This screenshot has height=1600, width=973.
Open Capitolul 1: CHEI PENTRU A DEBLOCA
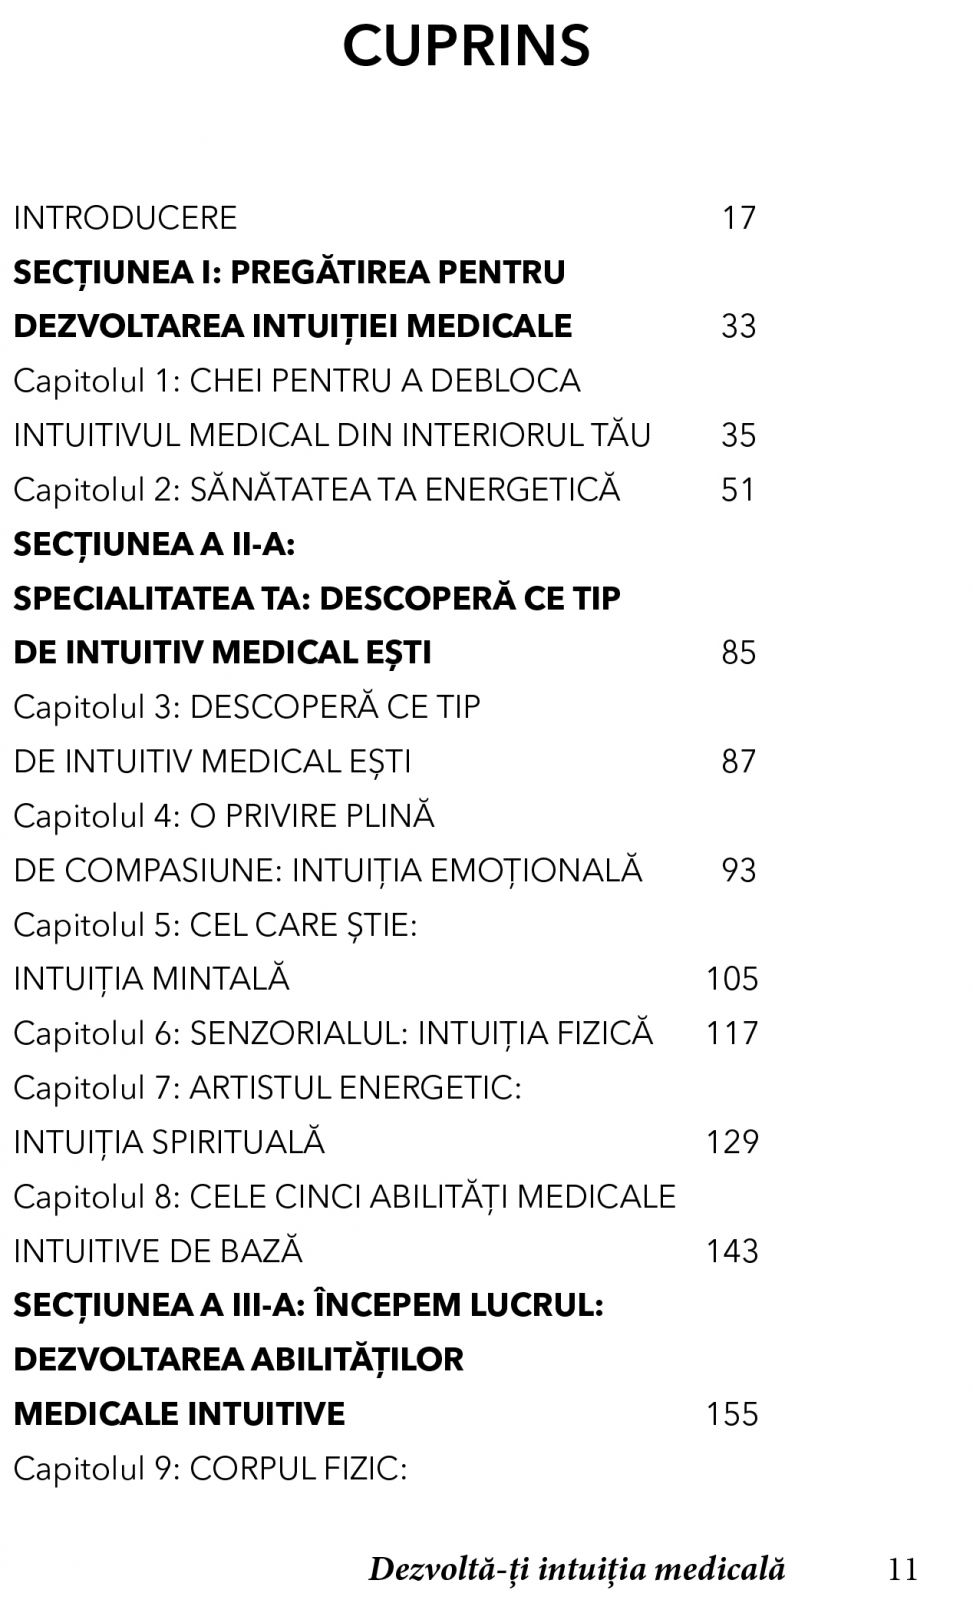296,381
